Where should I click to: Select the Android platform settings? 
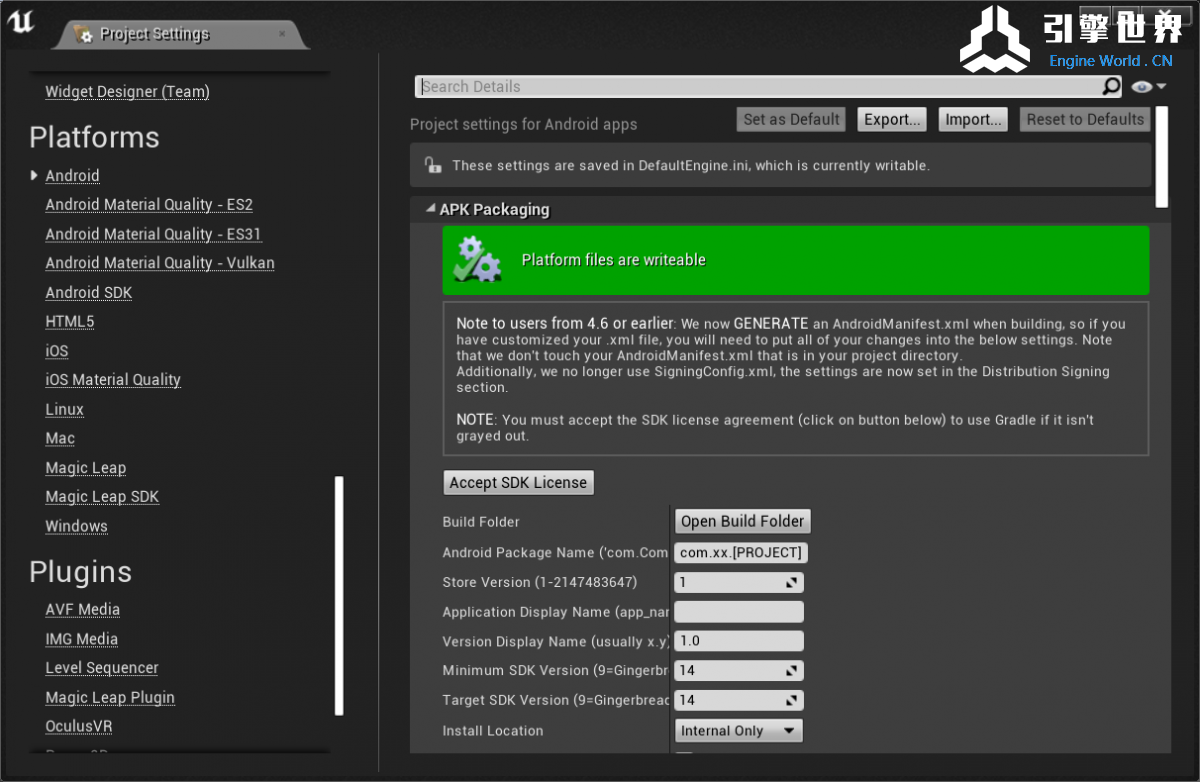click(72, 176)
